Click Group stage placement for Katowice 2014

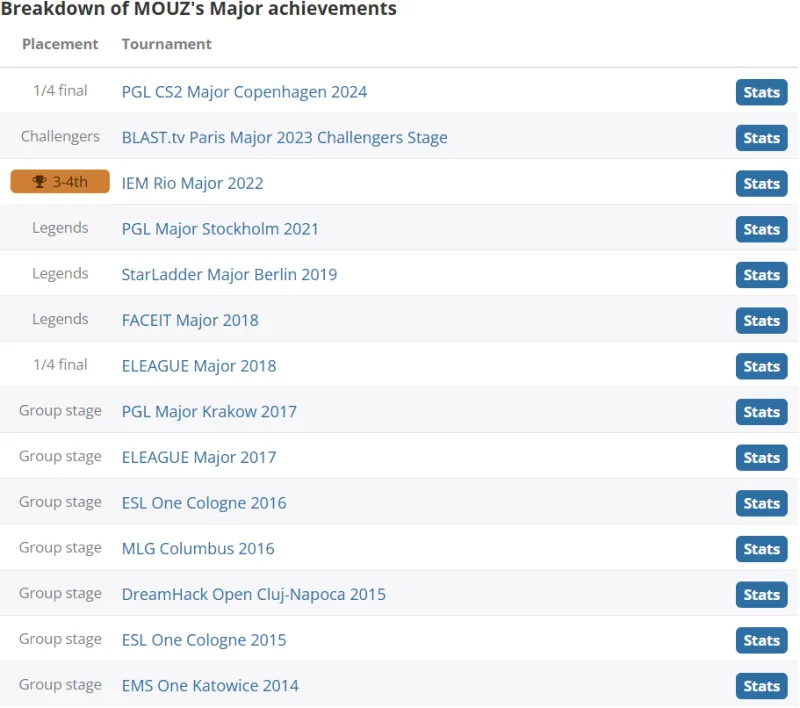click(60, 685)
